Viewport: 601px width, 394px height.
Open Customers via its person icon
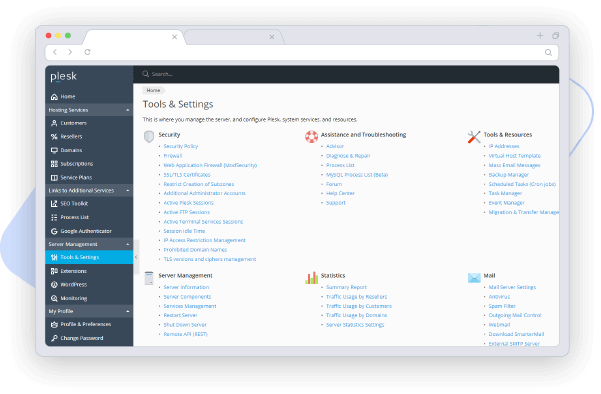[54, 123]
